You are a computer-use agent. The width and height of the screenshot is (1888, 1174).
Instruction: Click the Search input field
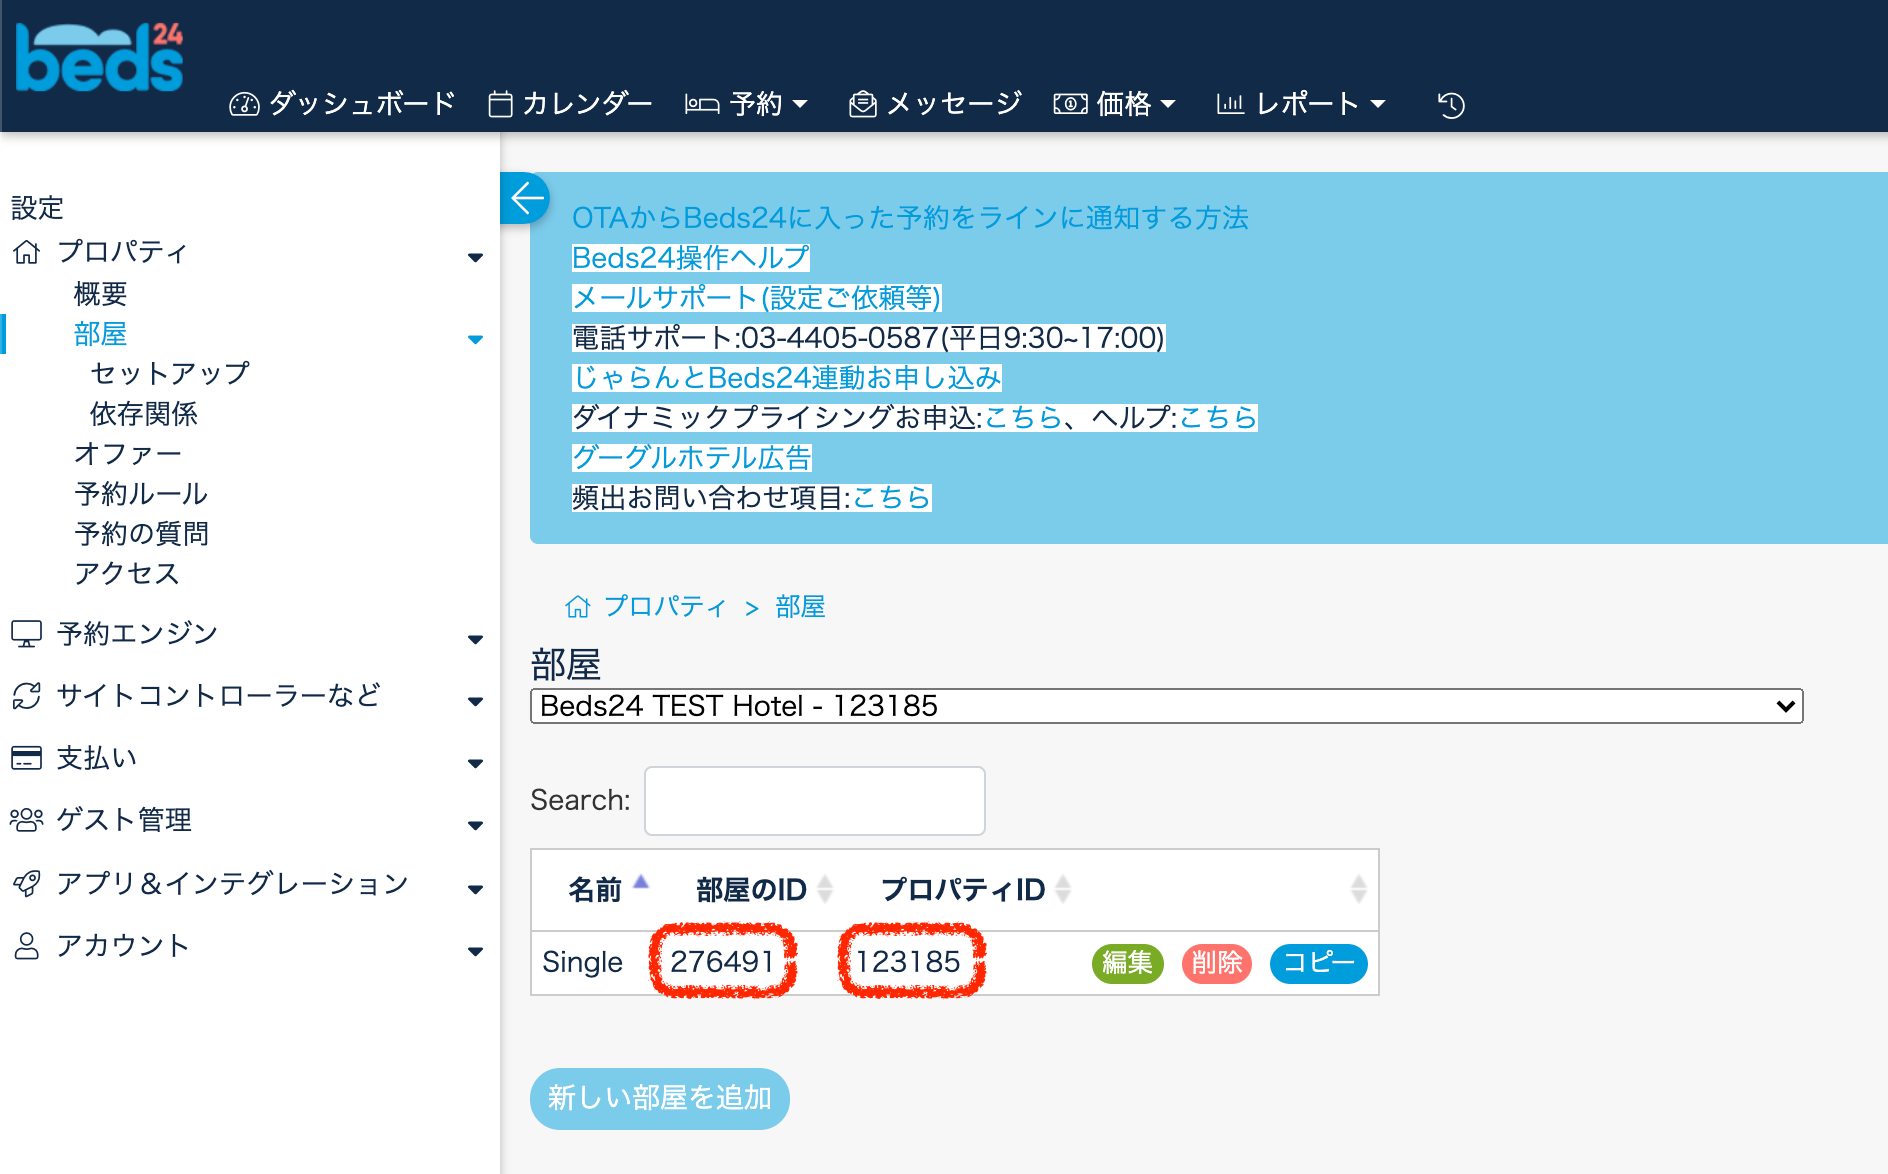pyautogui.click(x=814, y=801)
